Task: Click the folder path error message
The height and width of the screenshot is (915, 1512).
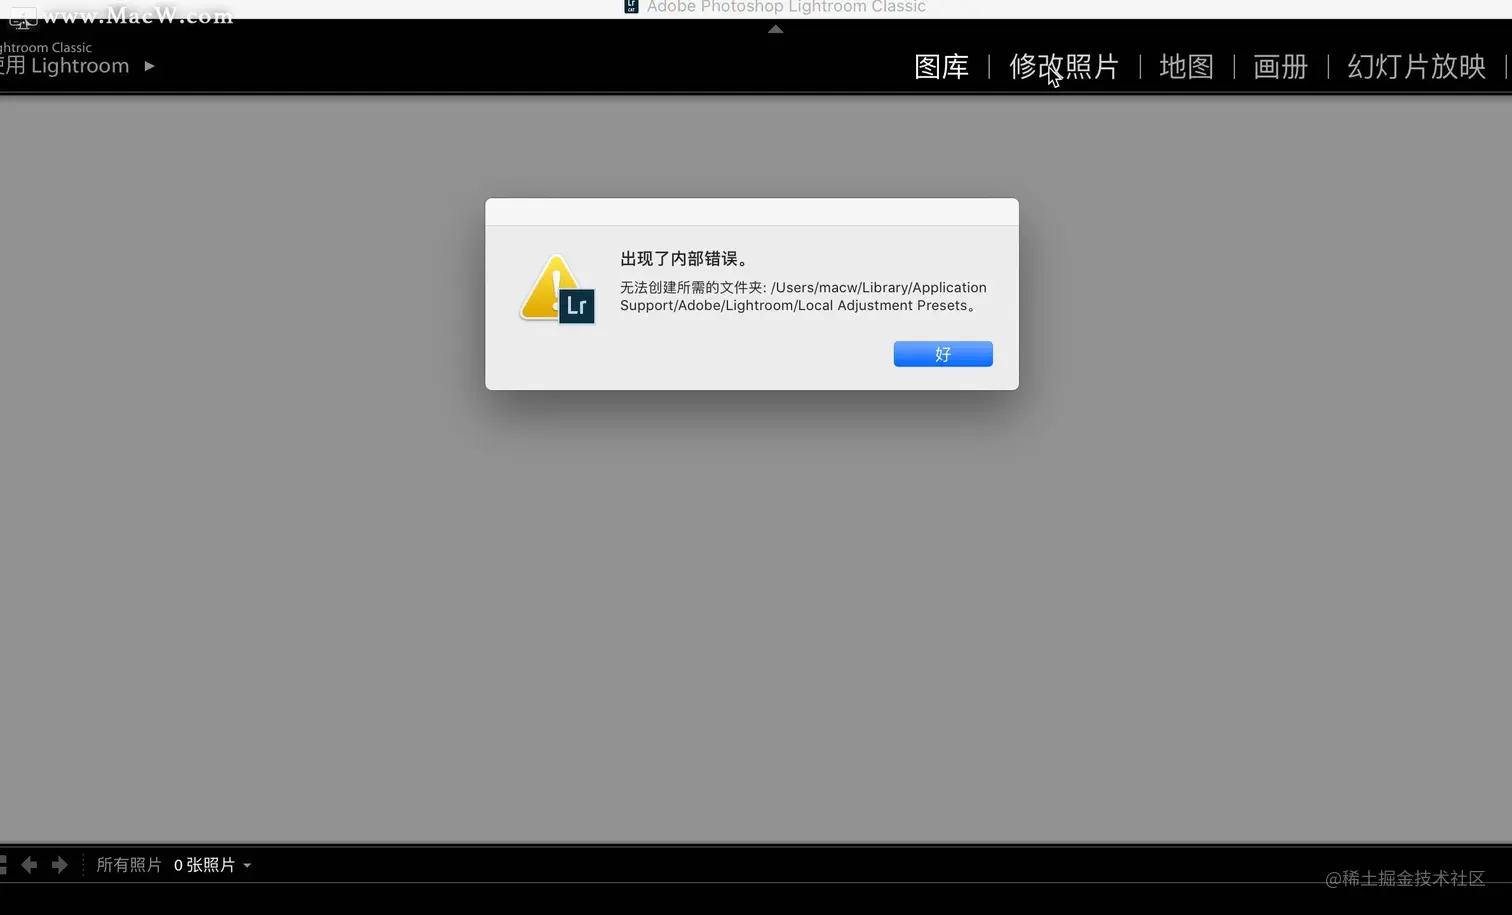Action: coord(803,297)
